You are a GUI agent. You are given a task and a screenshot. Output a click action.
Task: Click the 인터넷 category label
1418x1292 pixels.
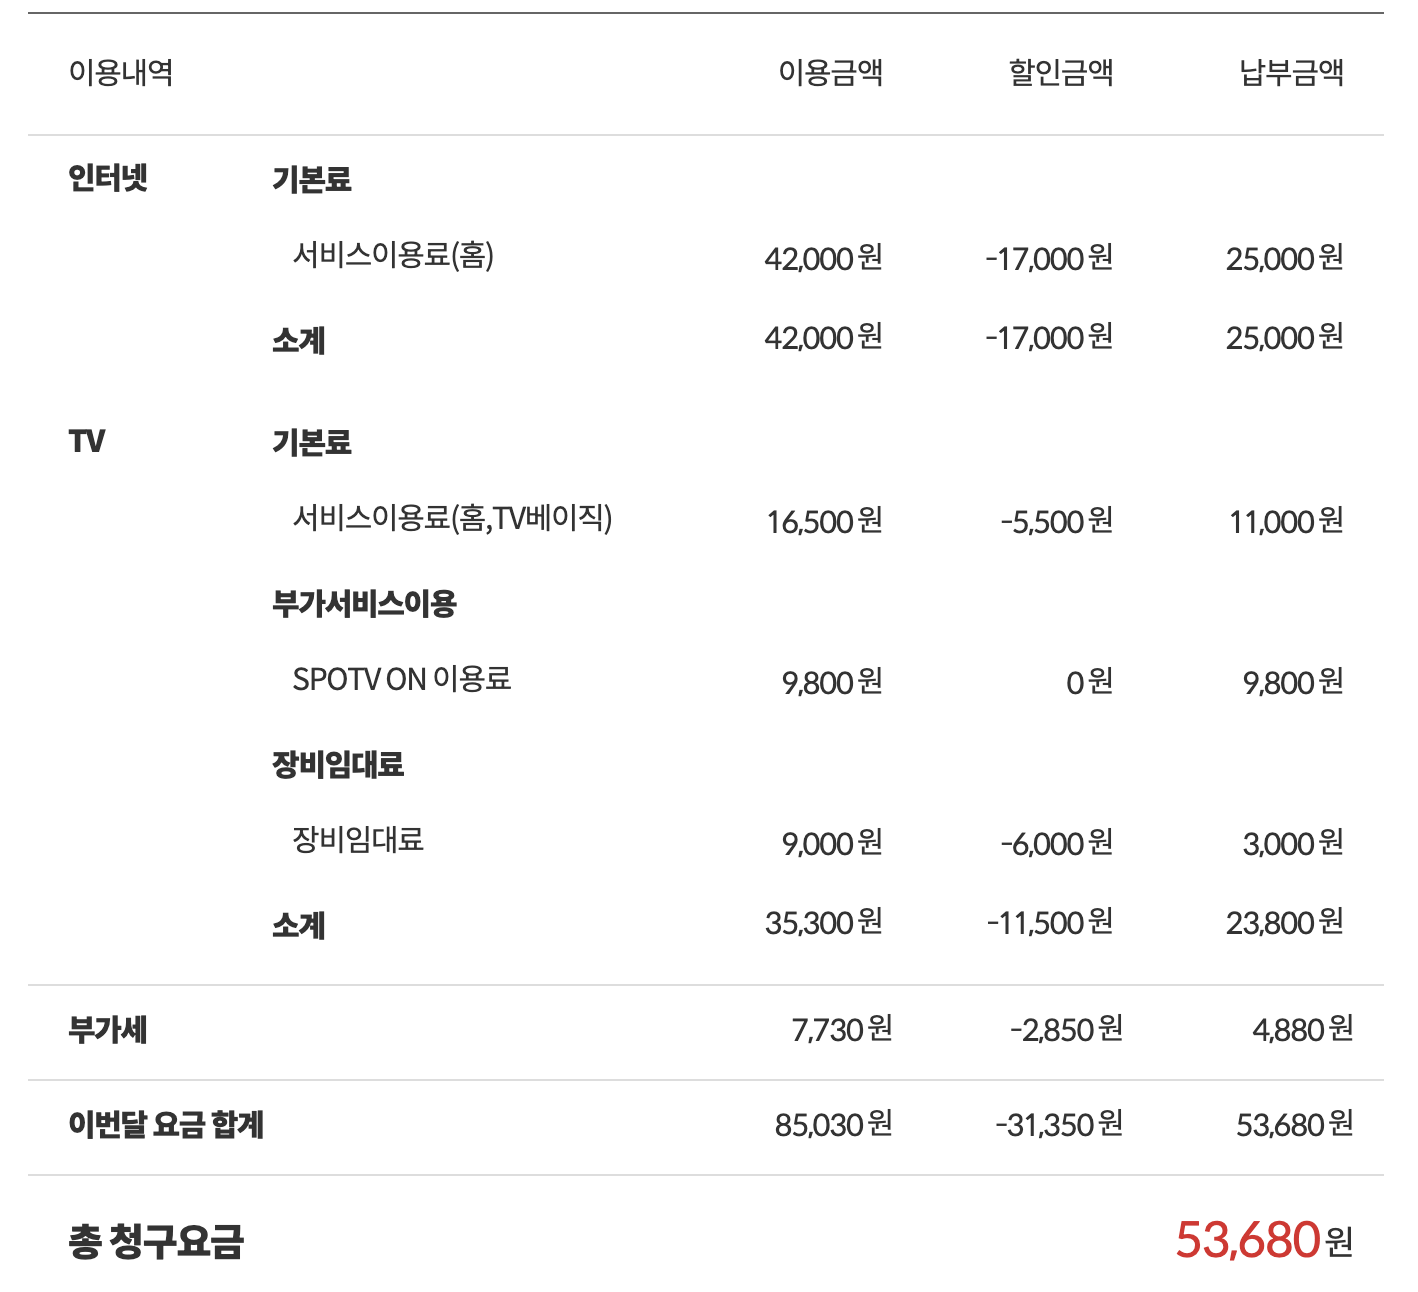[x=108, y=179]
